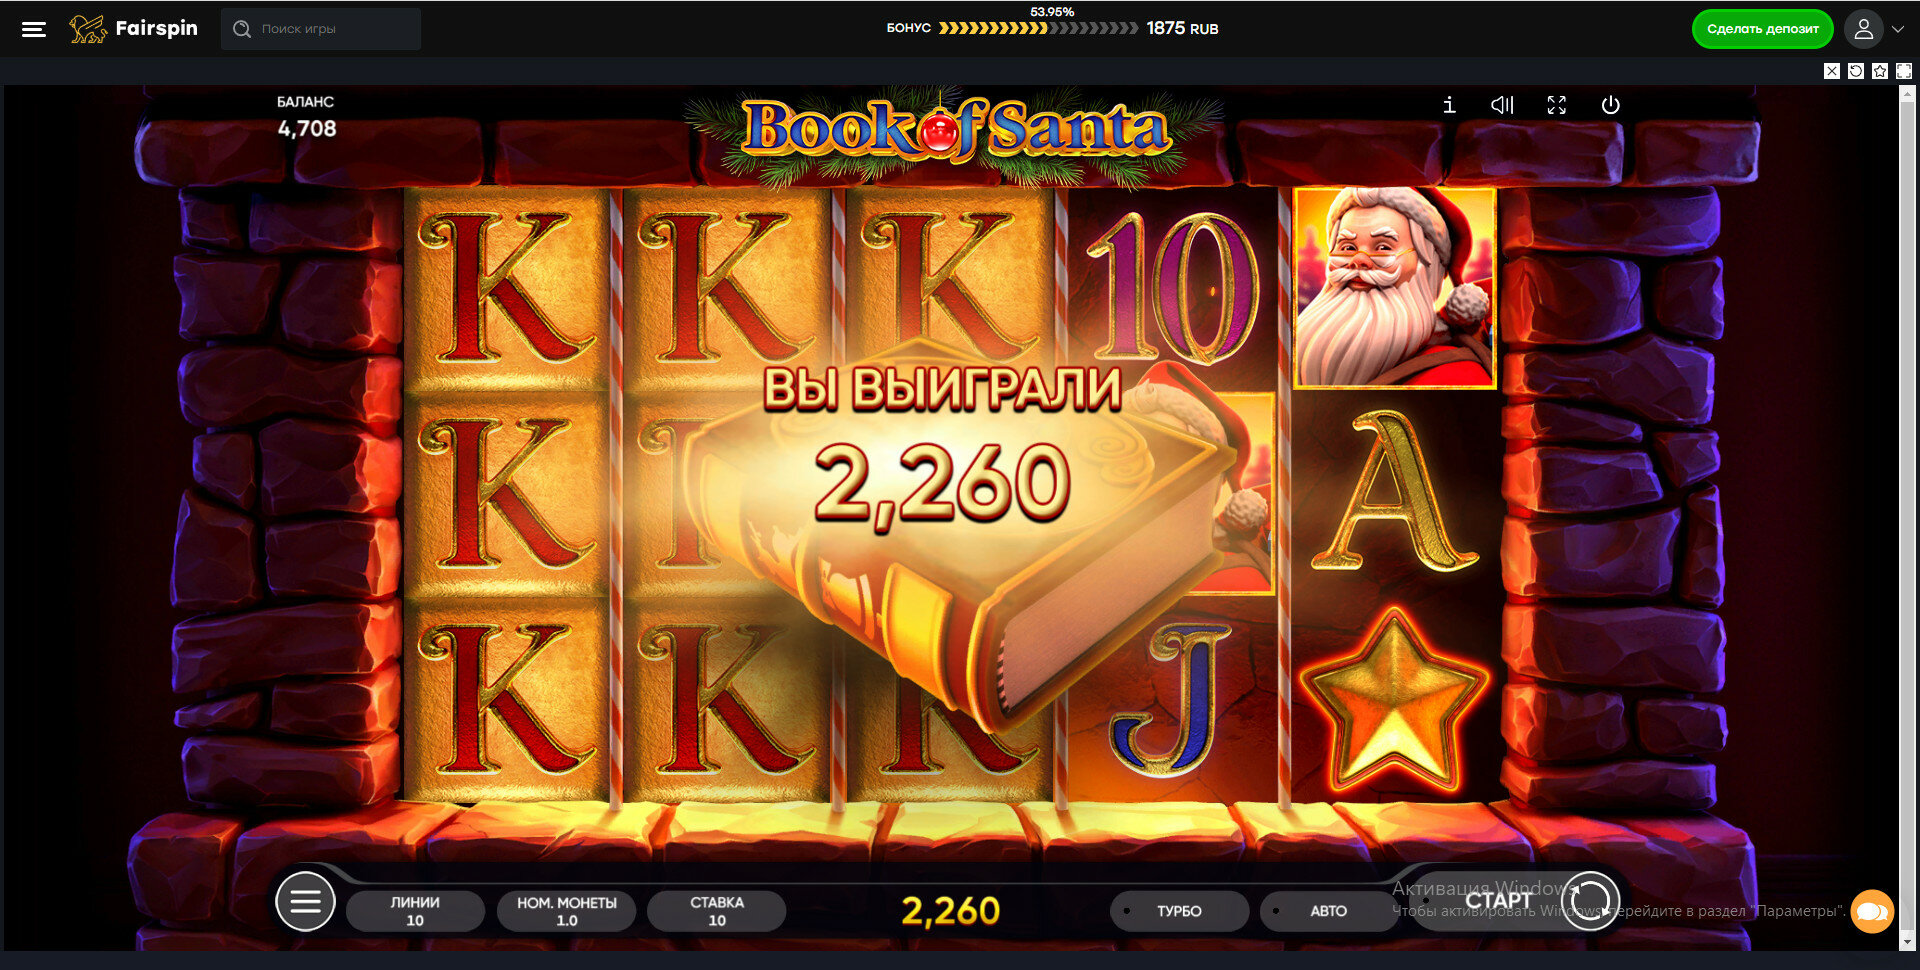Go to the Fairspin logo home
The width and height of the screenshot is (1920, 970).
133,29
